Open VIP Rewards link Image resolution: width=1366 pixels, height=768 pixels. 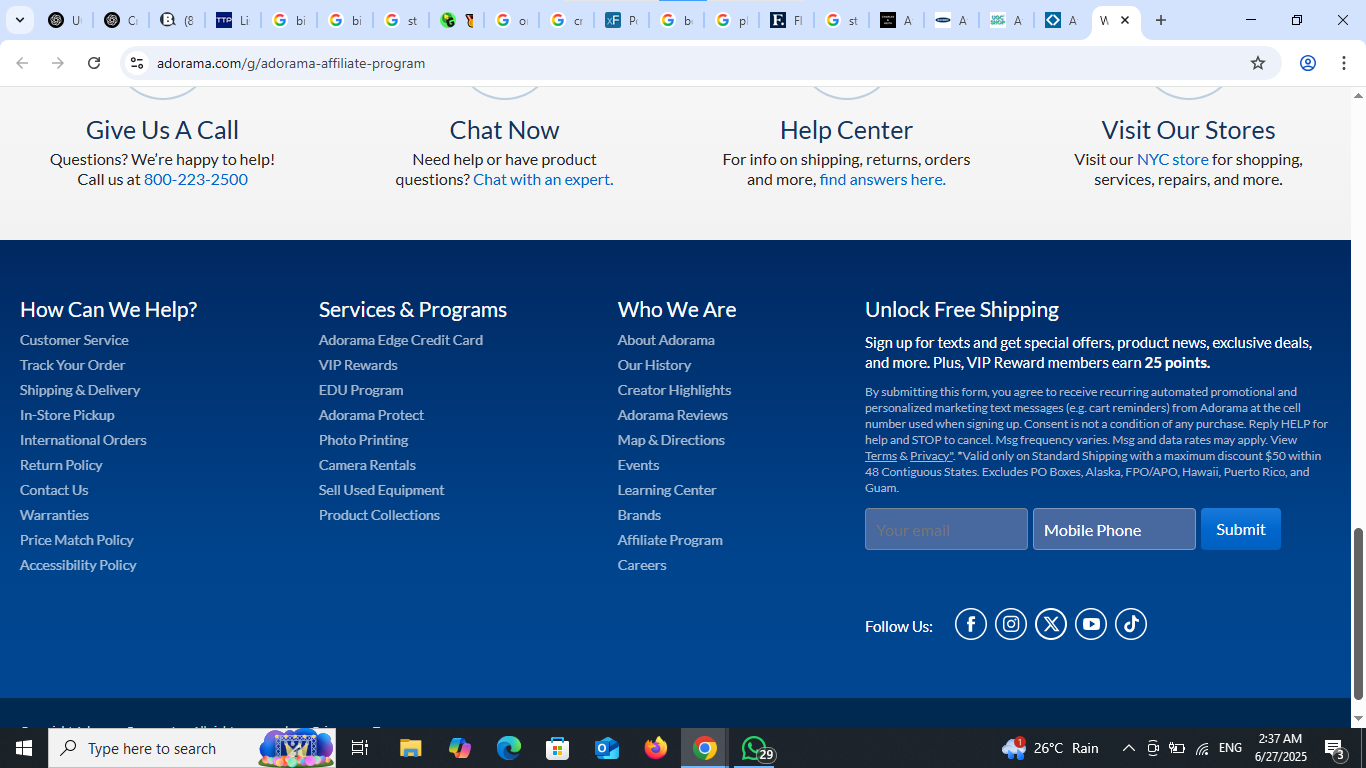[358, 365]
